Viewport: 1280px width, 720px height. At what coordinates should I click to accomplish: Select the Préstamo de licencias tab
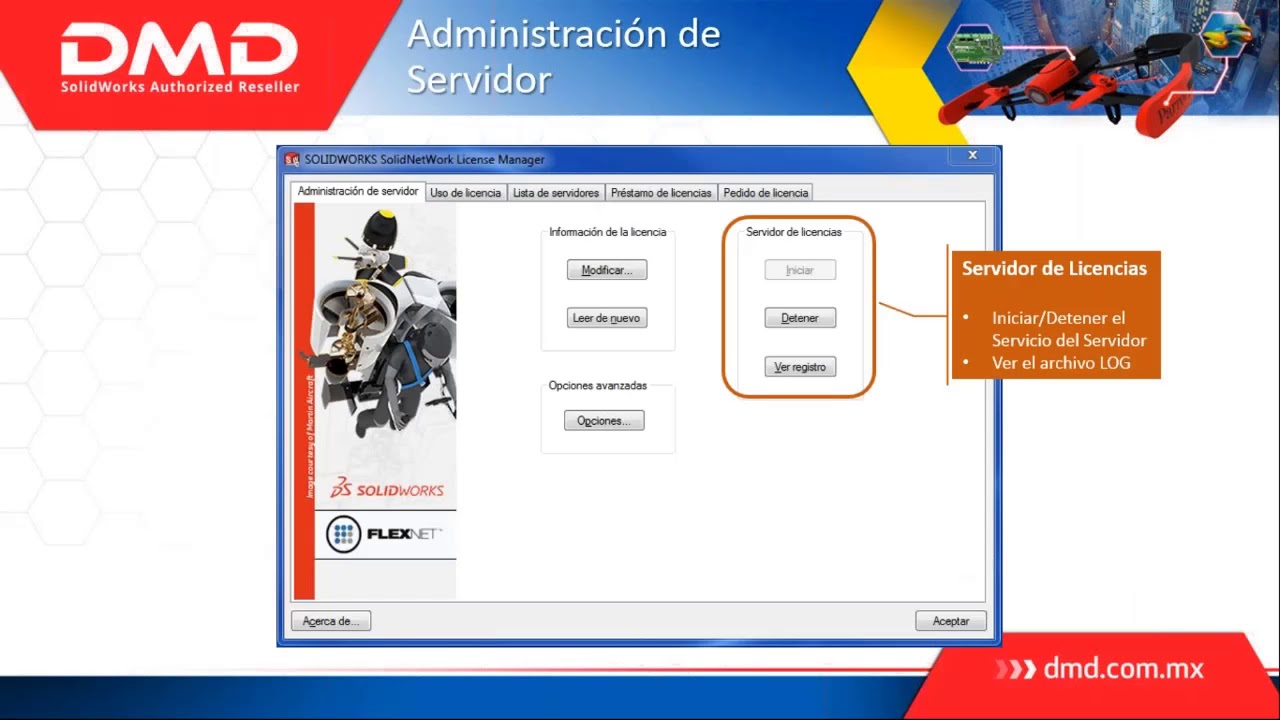click(661, 193)
